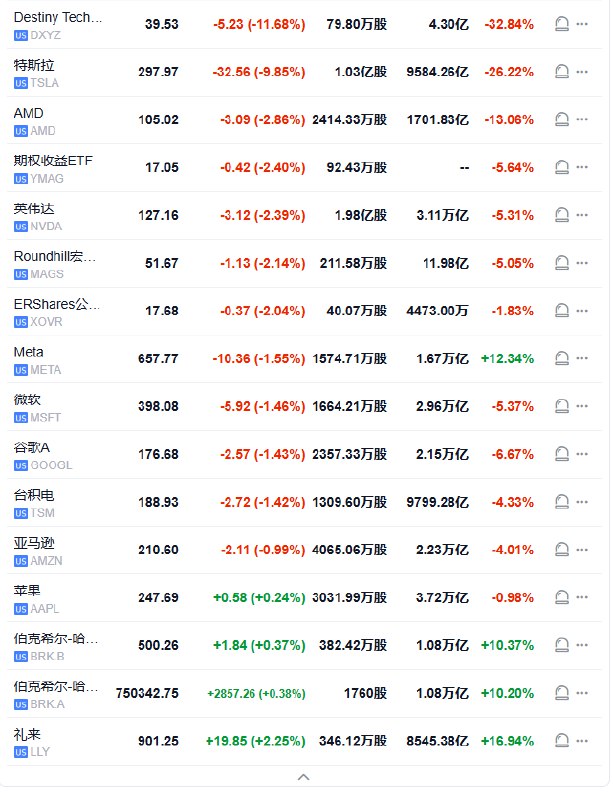Viewport: 613px width, 800px height.
Task: Open 微软 stock name
Action: pyautogui.click(x=27, y=399)
